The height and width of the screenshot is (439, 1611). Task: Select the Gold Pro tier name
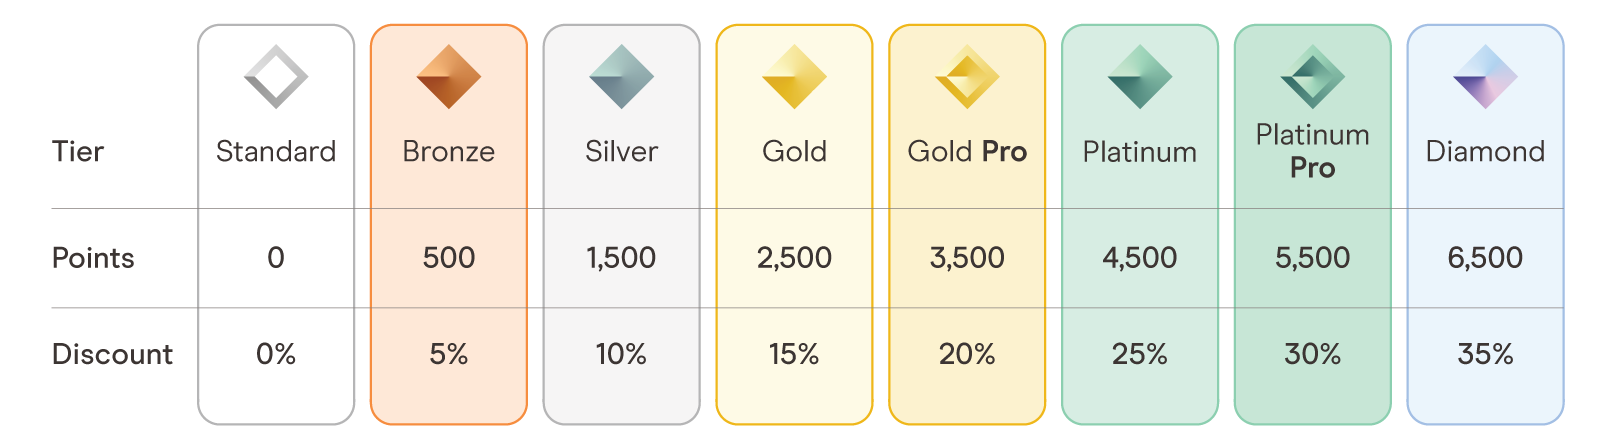[x=967, y=152]
